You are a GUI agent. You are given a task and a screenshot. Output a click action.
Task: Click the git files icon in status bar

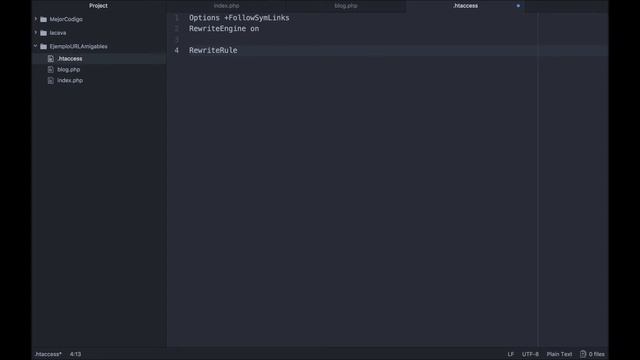583,354
